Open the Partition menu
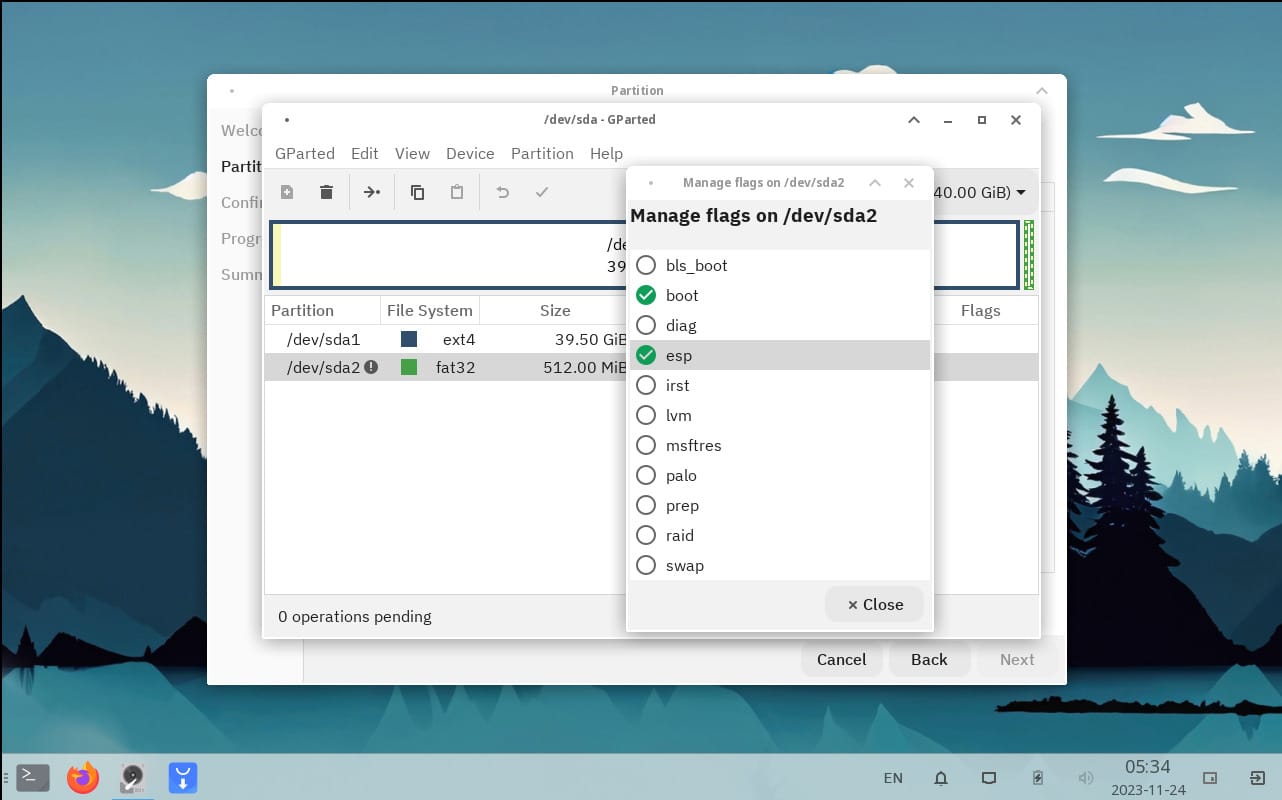The height and width of the screenshot is (800, 1282). click(x=542, y=153)
